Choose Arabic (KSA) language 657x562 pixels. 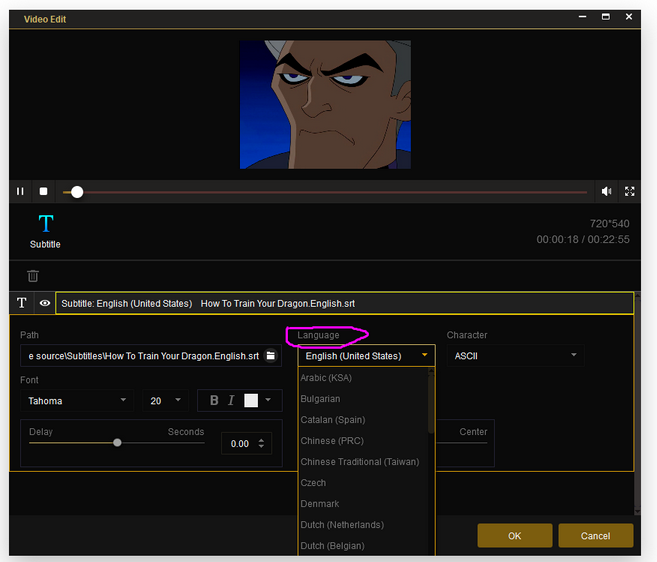pyautogui.click(x=326, y=378)
